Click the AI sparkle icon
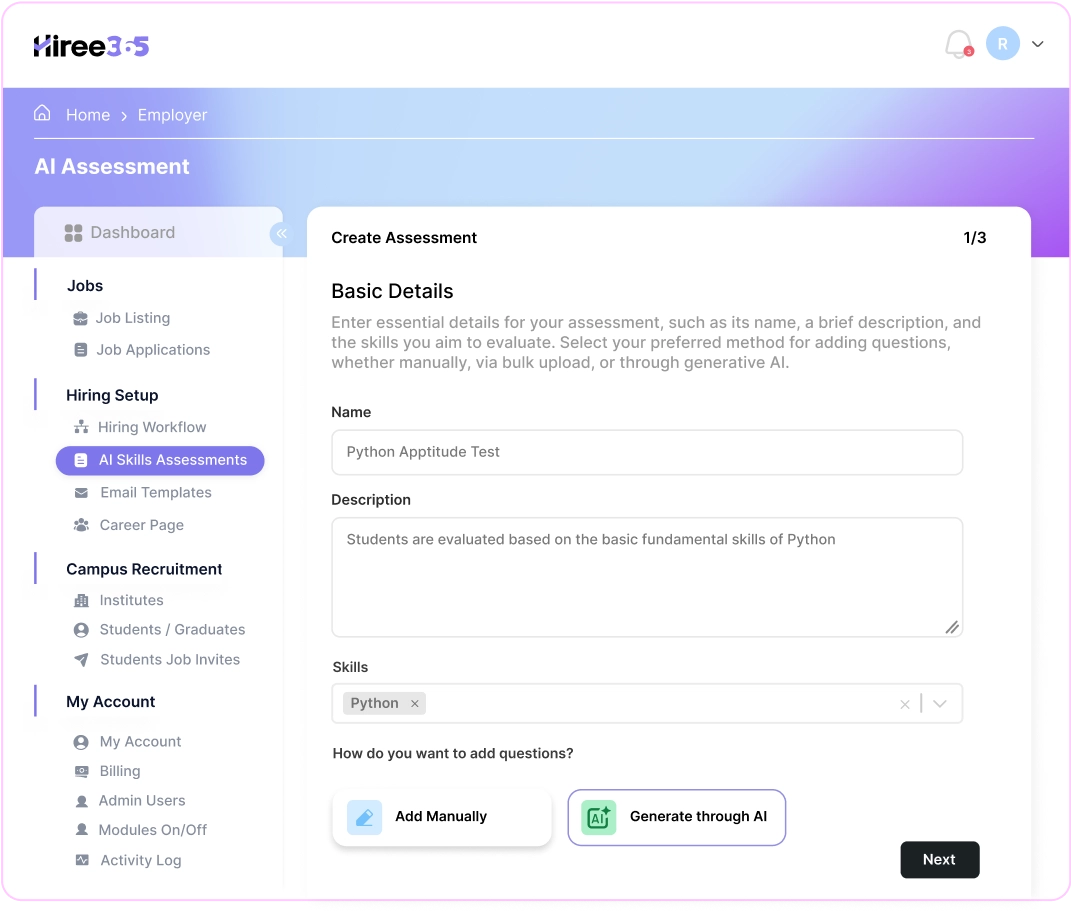The height and width of the screenshot is (914, 1071). click(x=598, y=817)
